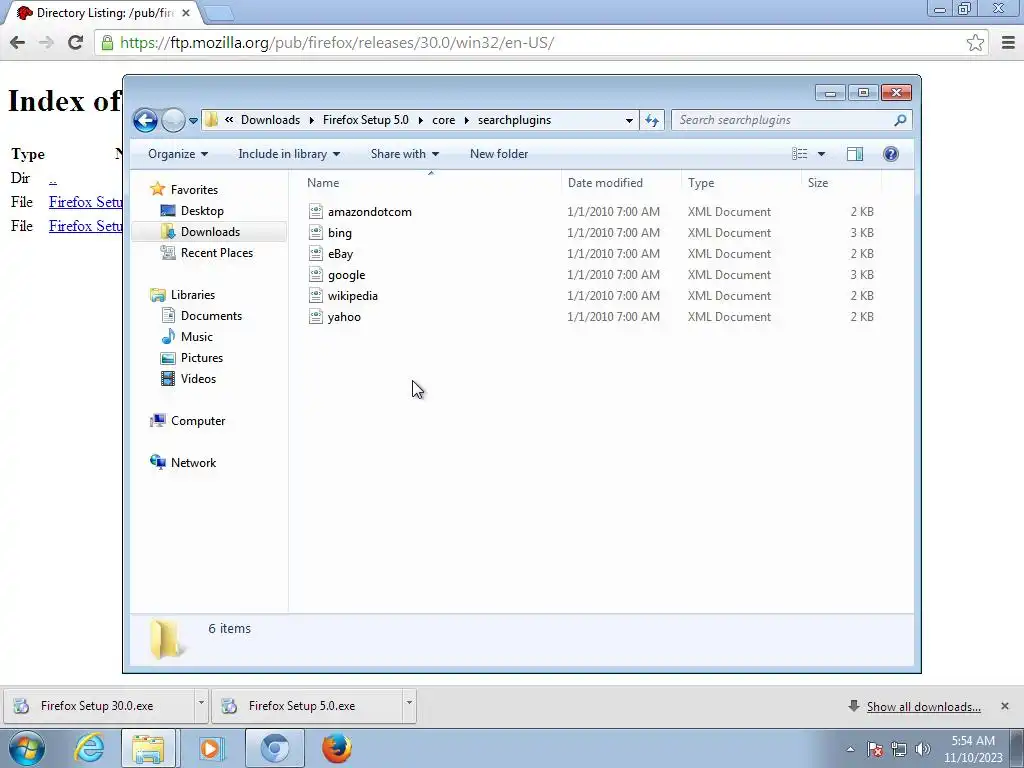Click parent directory '..' link in Chrome
Screen dimensions: 1024x768
coord(53,178)
